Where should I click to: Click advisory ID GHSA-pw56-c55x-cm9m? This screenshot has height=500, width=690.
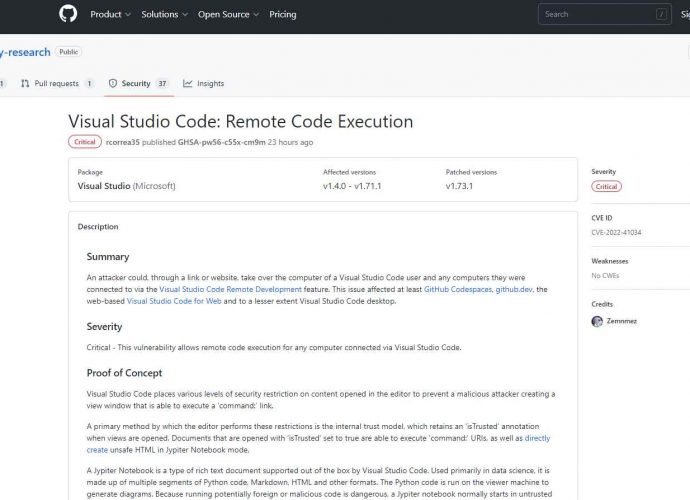click(x=222, y=142)
